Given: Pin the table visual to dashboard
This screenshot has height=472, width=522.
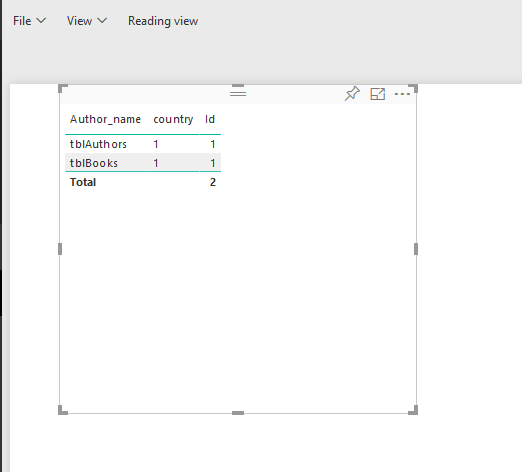Looking at the screenshot, I should (x=352, y=94).
